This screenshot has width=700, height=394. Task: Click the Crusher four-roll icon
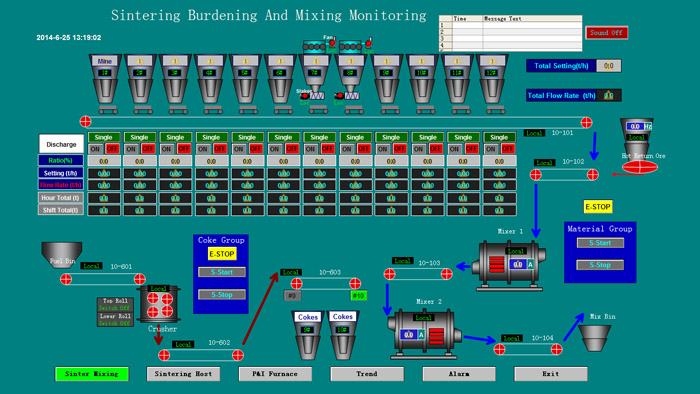point(160,304)
